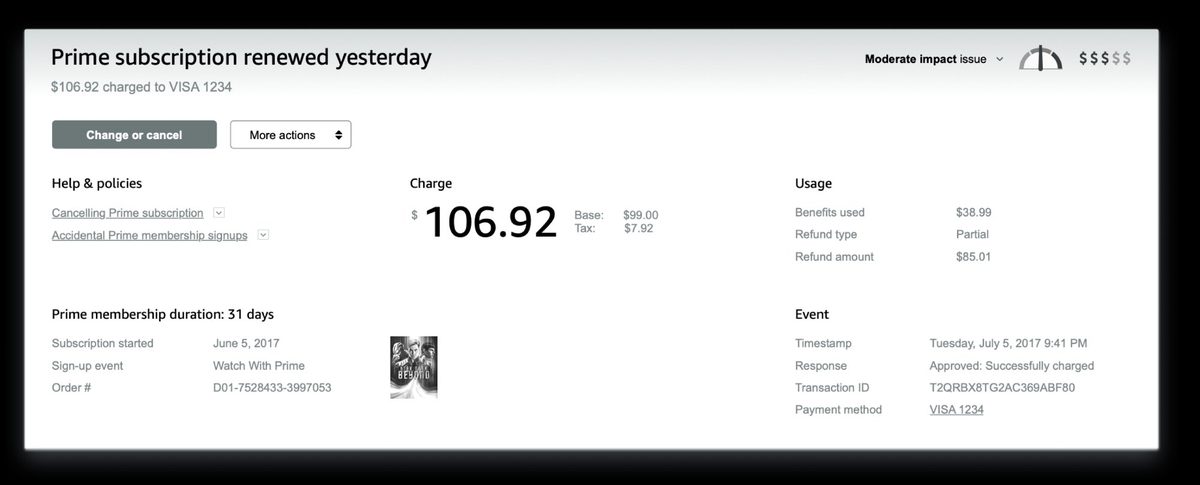Click the $38.99 benefits used value

(x=973, y=212)
